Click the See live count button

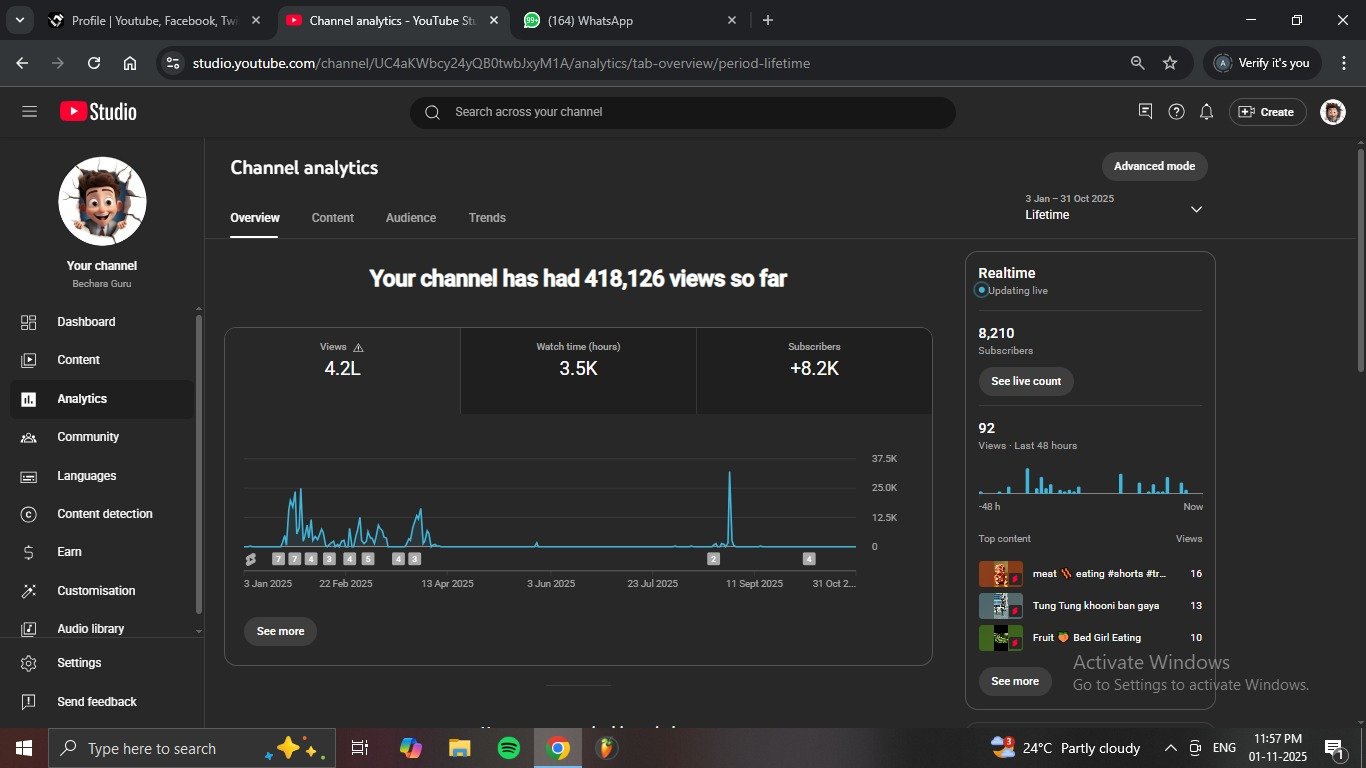tap(1025, 381)
